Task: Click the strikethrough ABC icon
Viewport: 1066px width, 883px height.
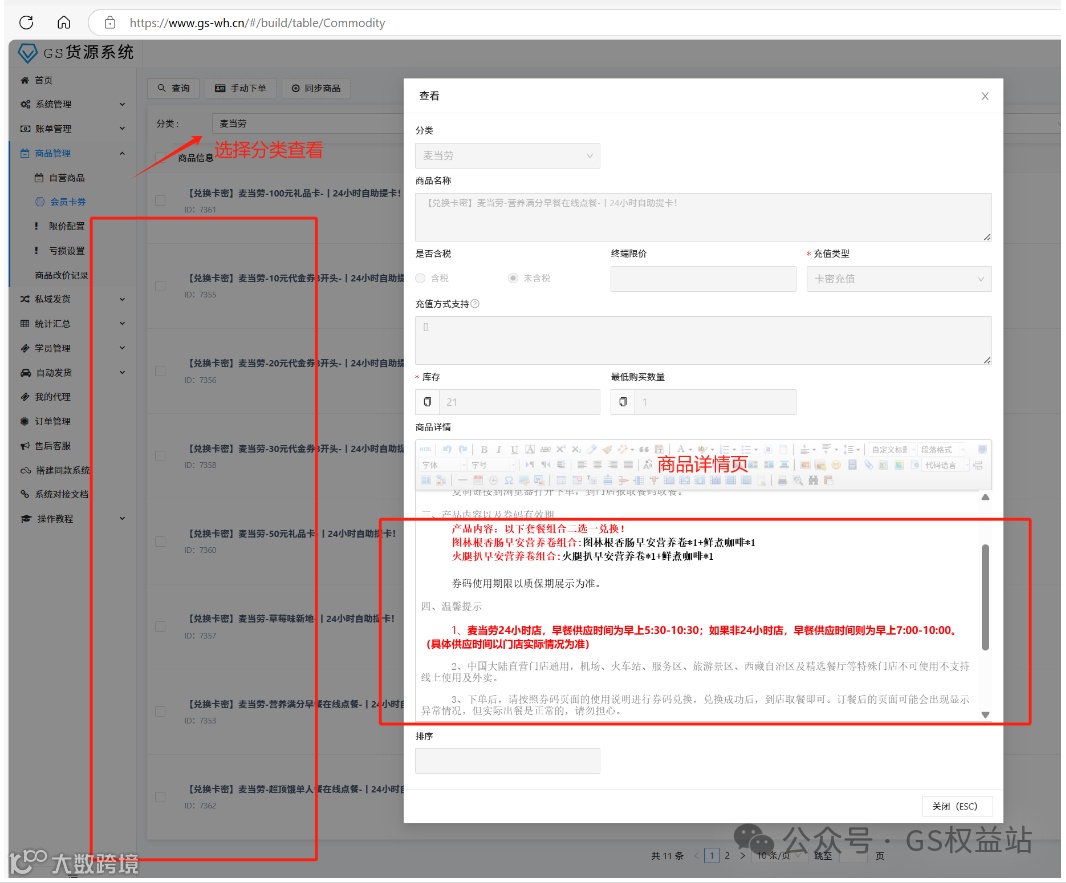Action: [545, 449]
